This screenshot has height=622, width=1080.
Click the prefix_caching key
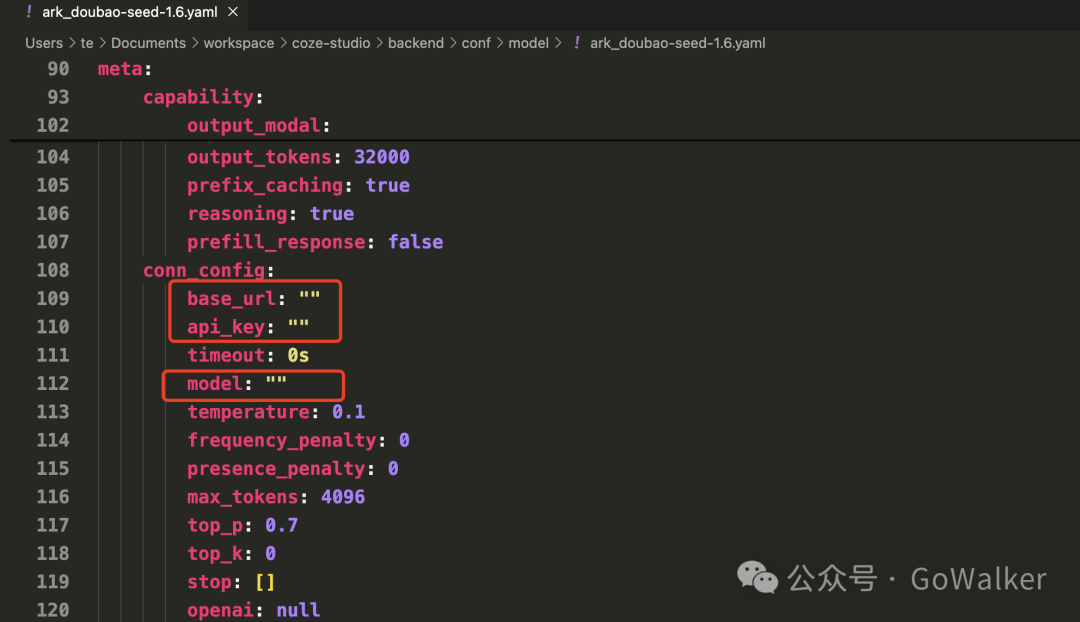(x=264, y=185)
